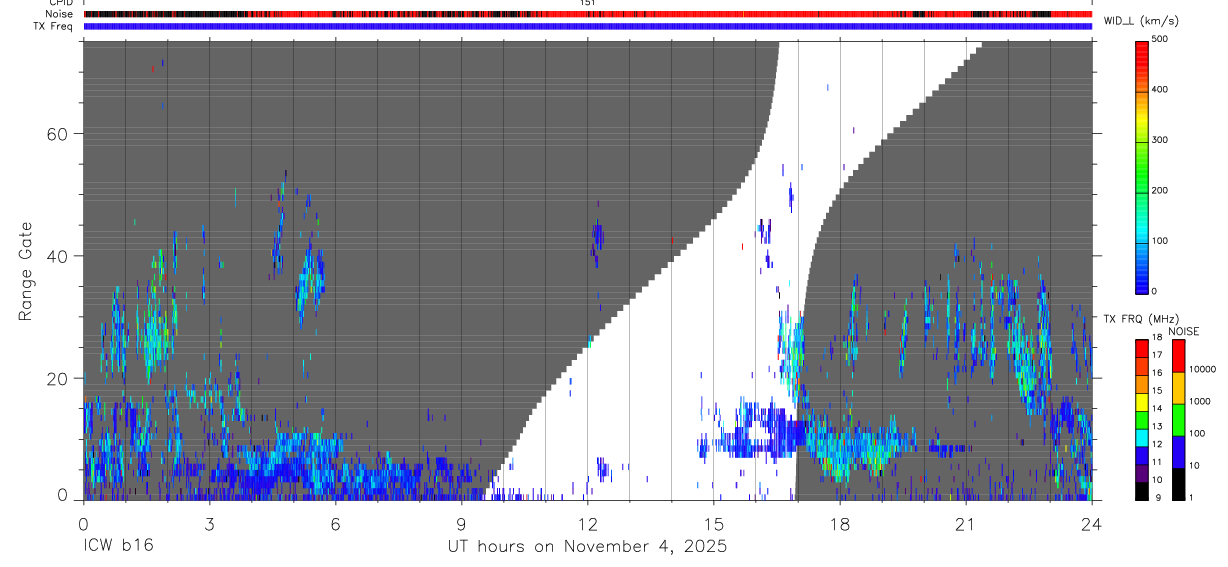This screenshot has width=1228, height=567.
Task: Click the TX FRQ (MHz) color scale
Action: click(x=1142, y=420)
